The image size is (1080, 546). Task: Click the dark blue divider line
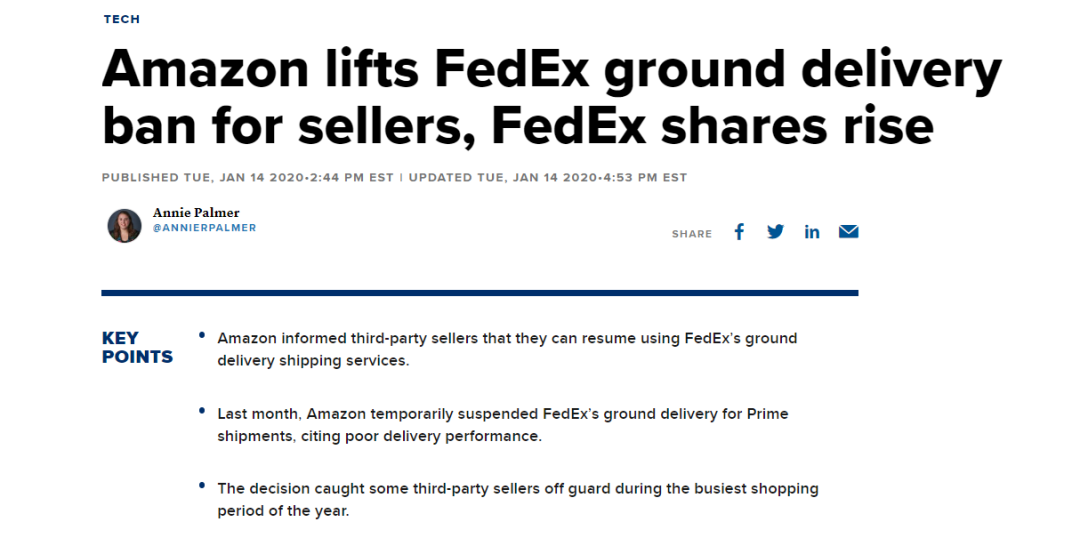pyautogui.click(x=480, y=293)
